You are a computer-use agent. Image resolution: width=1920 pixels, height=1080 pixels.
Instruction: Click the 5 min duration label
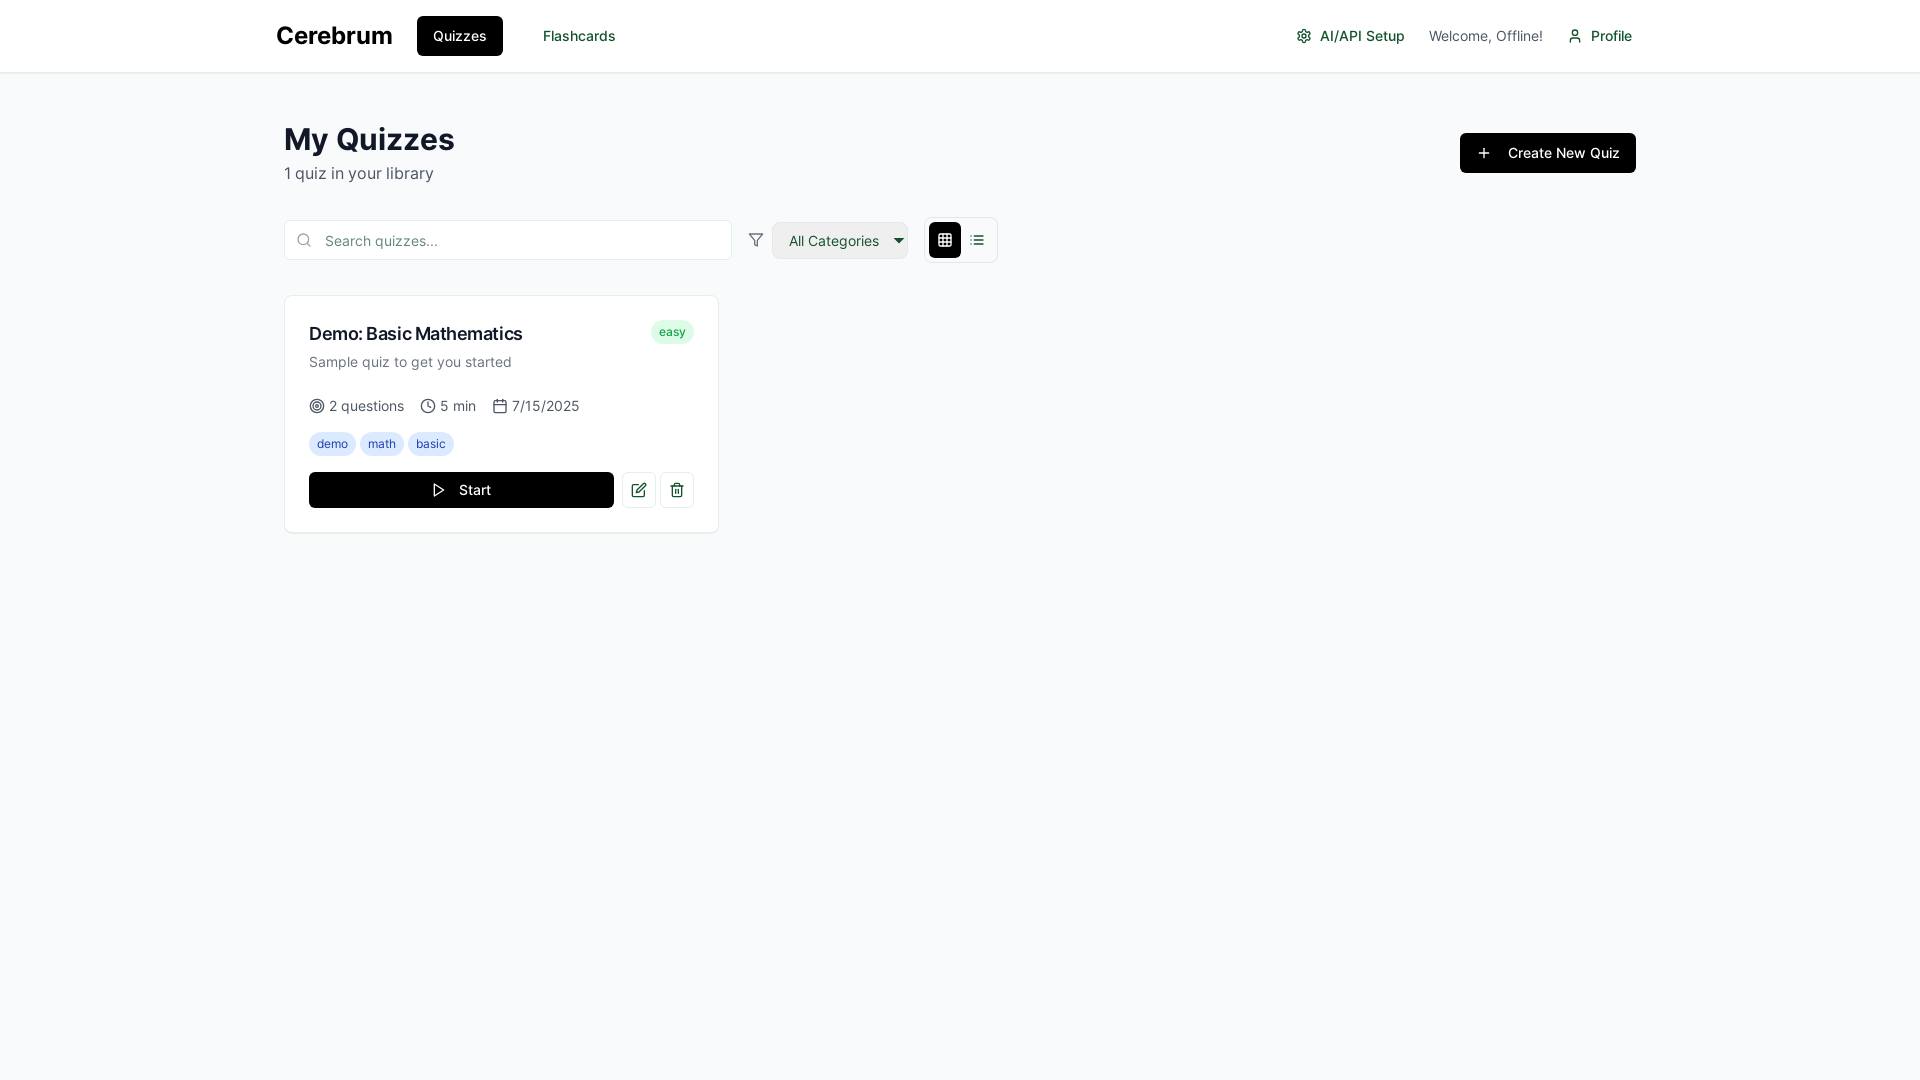(x=448, y=406)
